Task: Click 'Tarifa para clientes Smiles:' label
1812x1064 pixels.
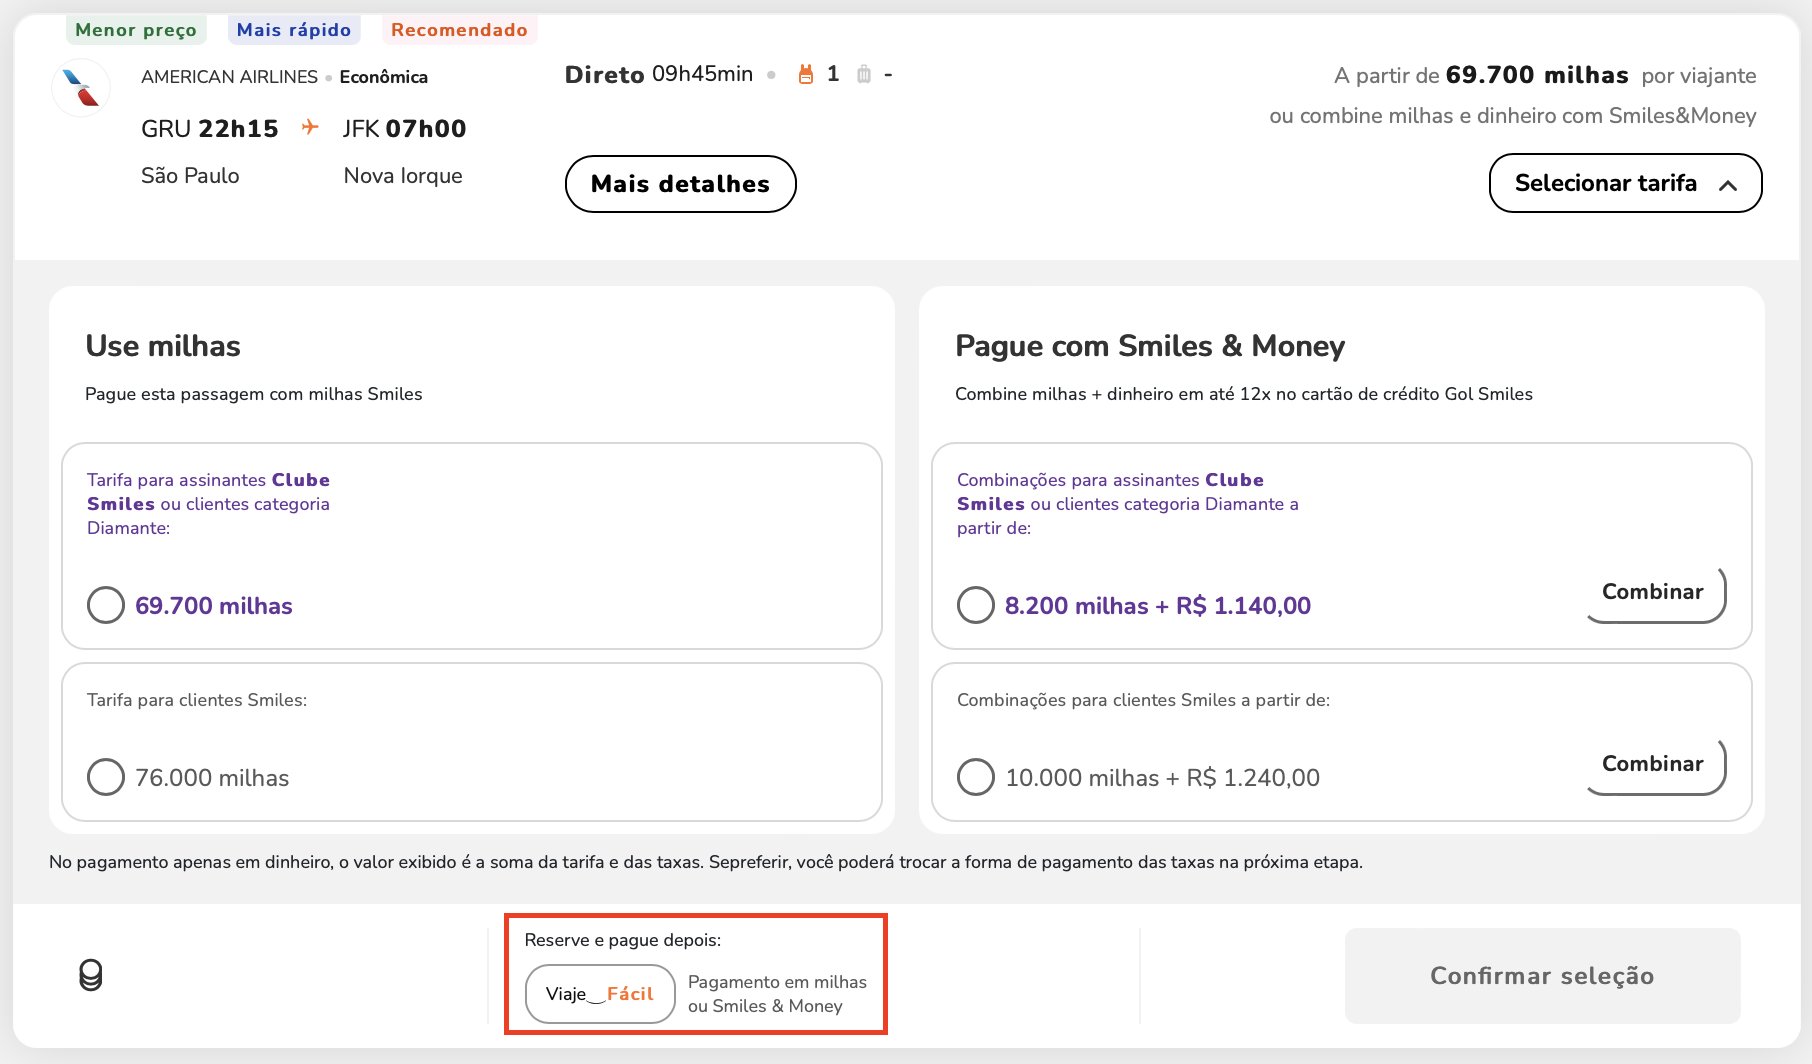Action: click(197, 700)
